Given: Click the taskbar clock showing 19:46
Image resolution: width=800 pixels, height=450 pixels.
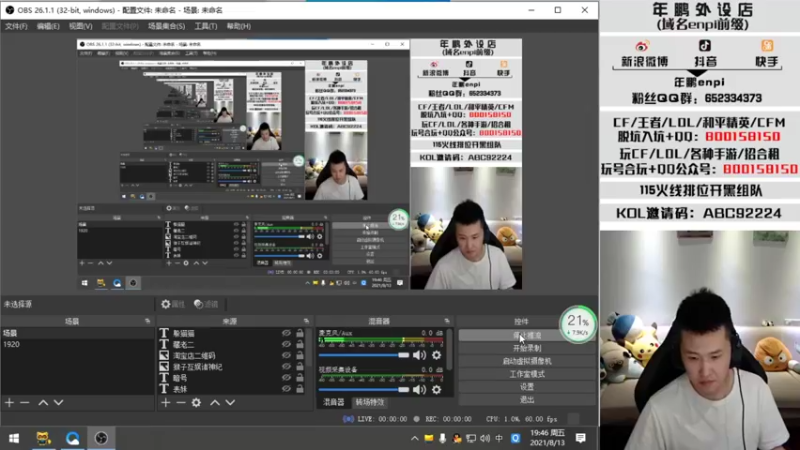Looking at the screenshot, I should pos(546,438).
